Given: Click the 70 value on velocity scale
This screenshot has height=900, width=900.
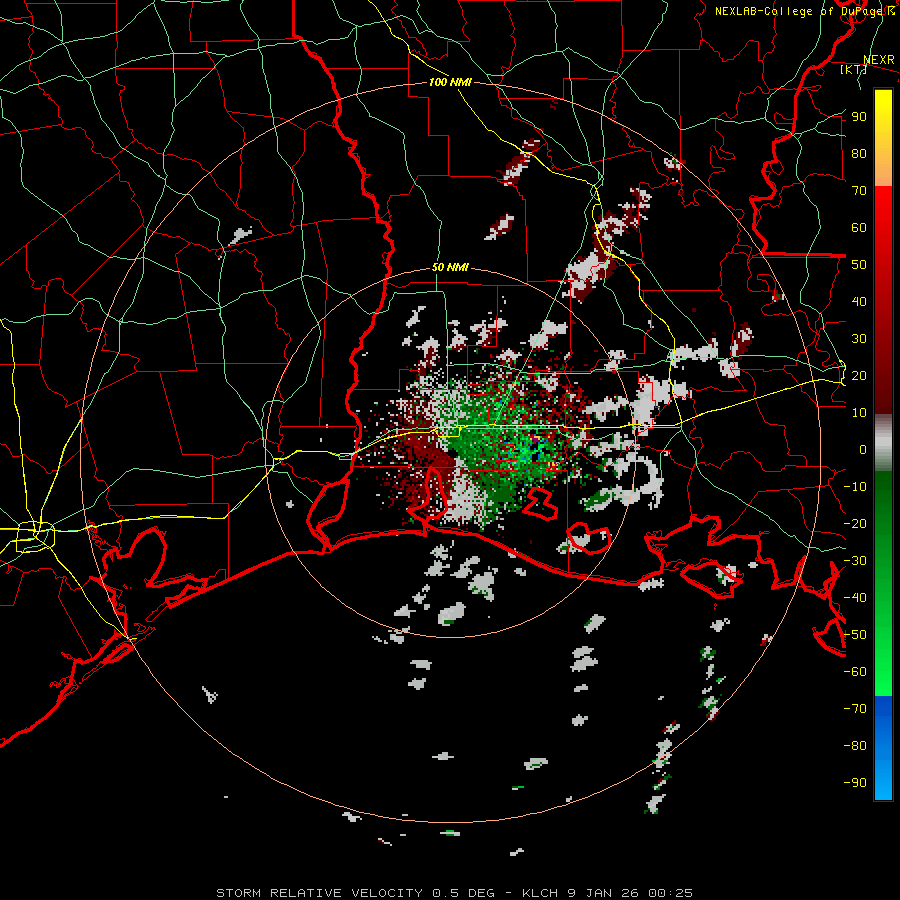Looking at the screenshot, I should click(x=859, y=191).
